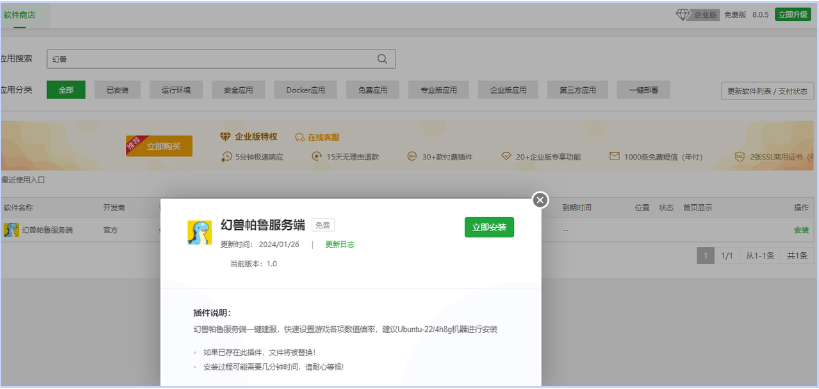Select the 已安装 category tab
The image size is (819, 389).
point(117,90)
